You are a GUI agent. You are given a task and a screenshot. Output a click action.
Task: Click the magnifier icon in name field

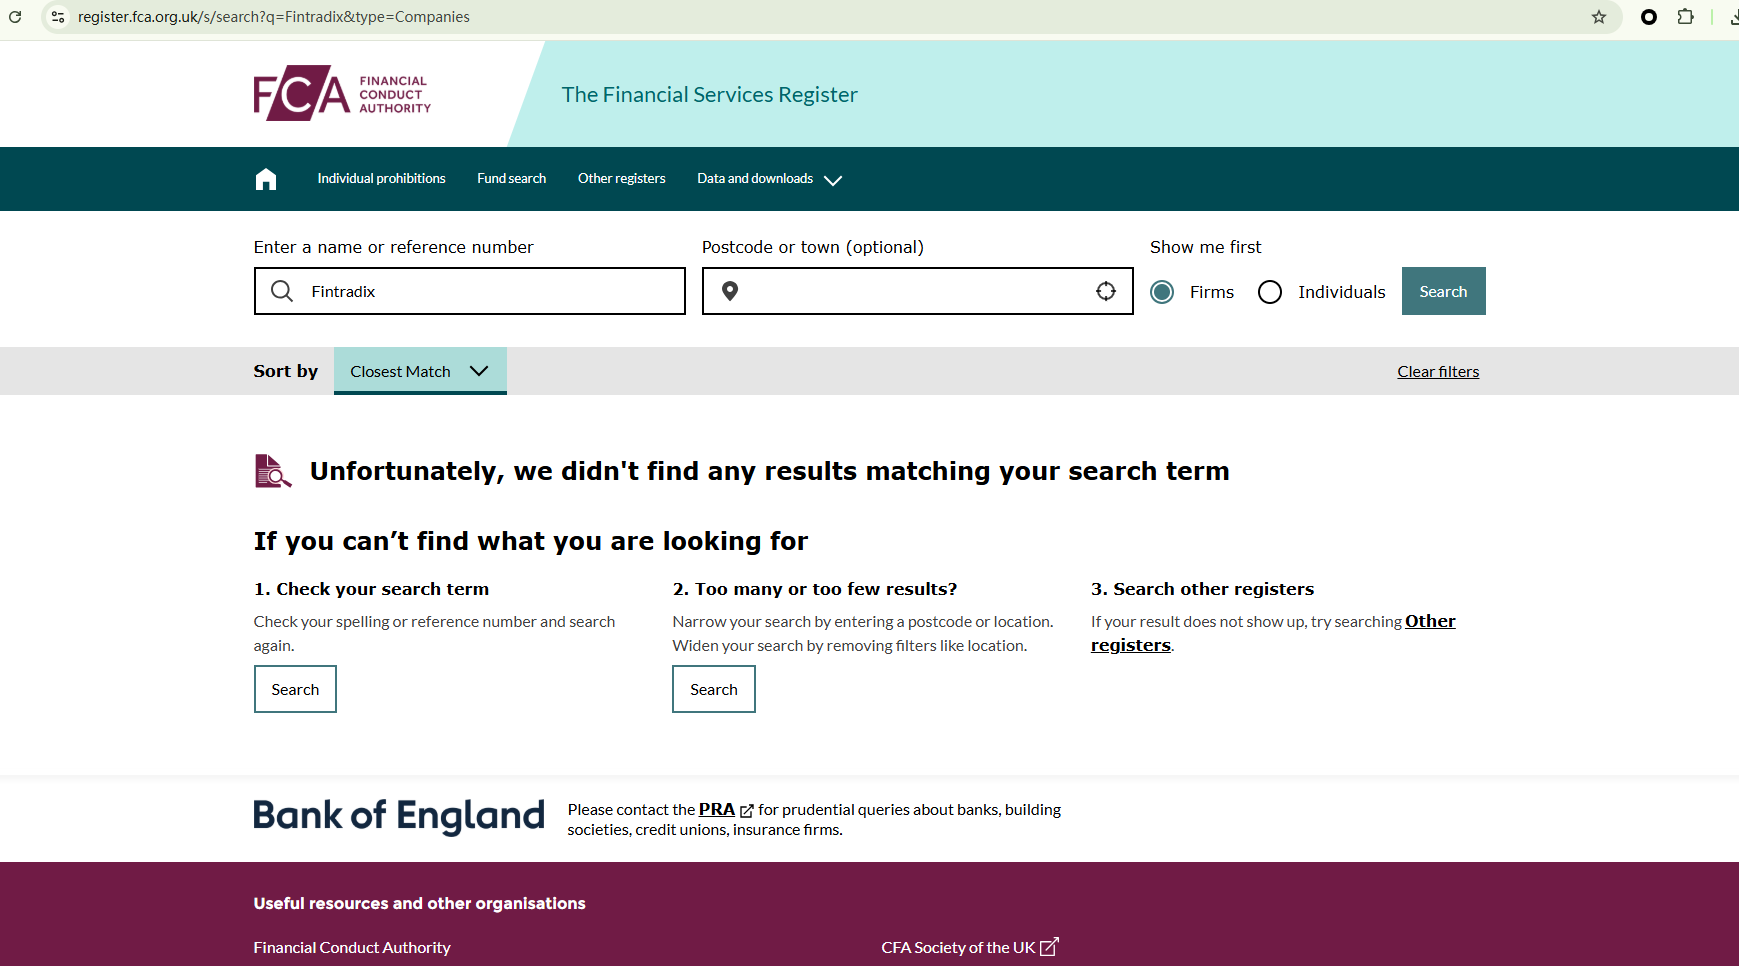[x=282, y=291]
